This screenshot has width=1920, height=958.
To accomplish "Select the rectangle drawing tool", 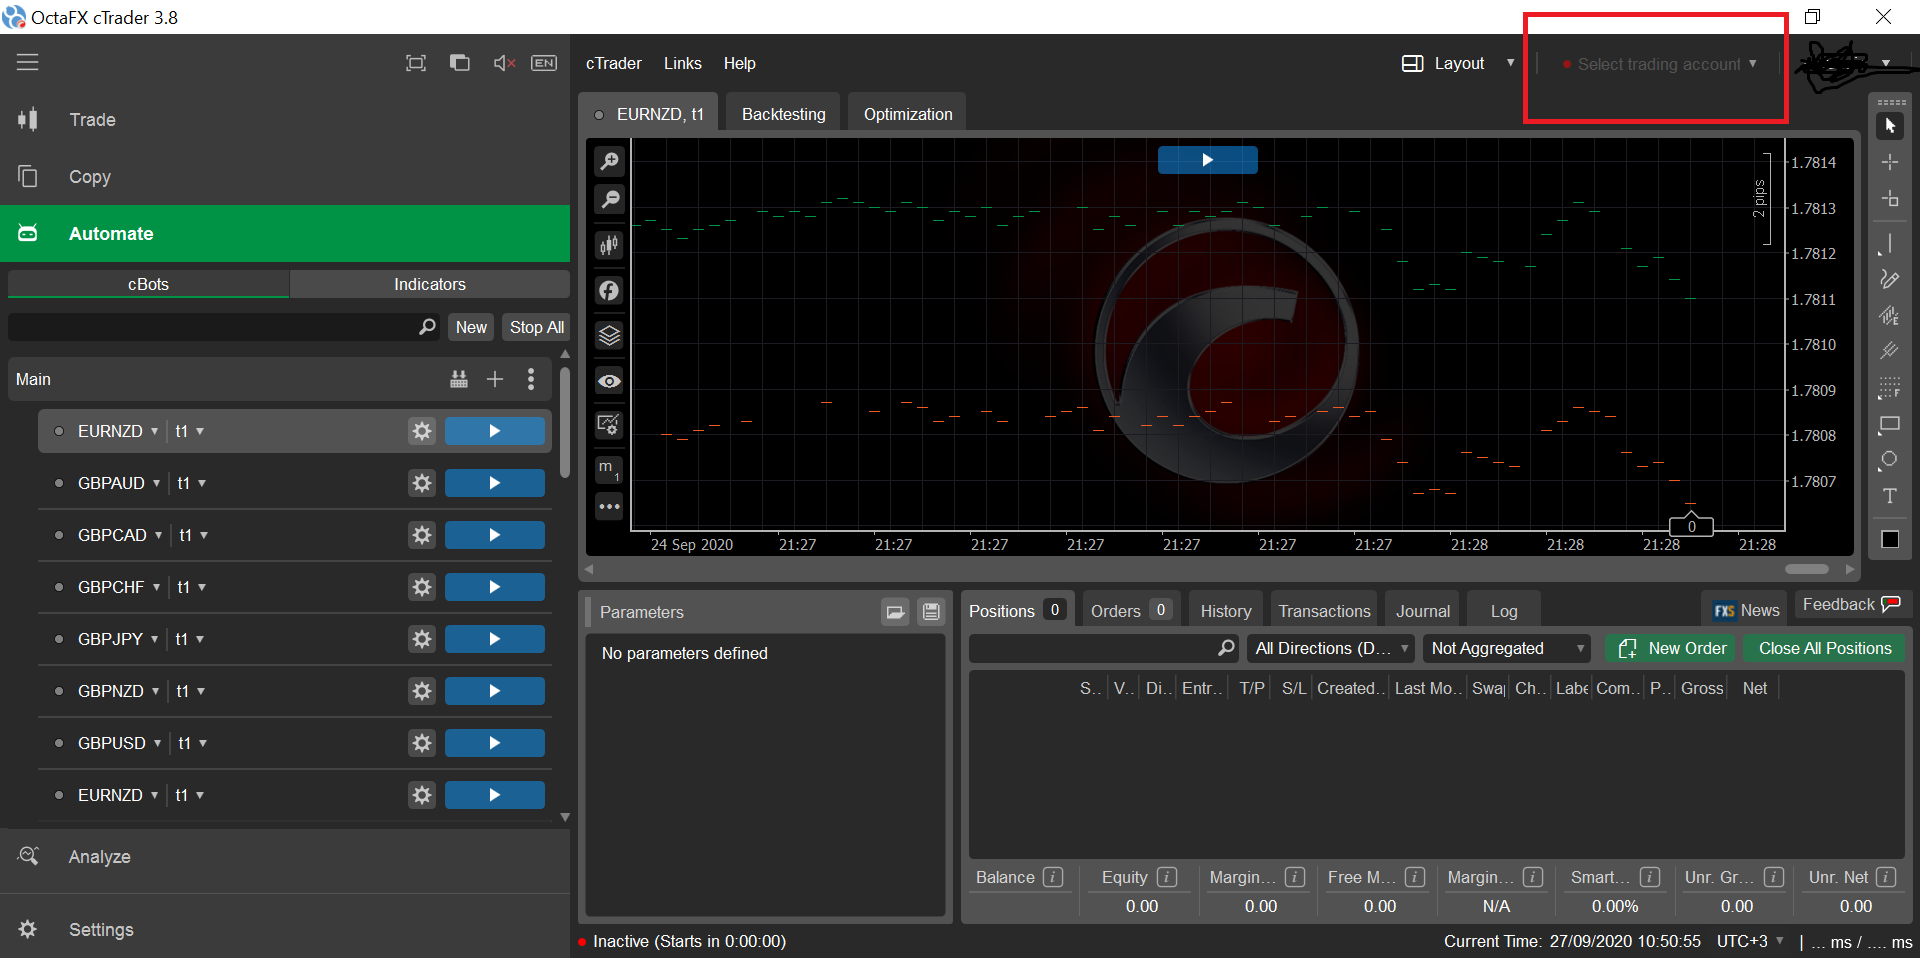I will coord(1890,424).
